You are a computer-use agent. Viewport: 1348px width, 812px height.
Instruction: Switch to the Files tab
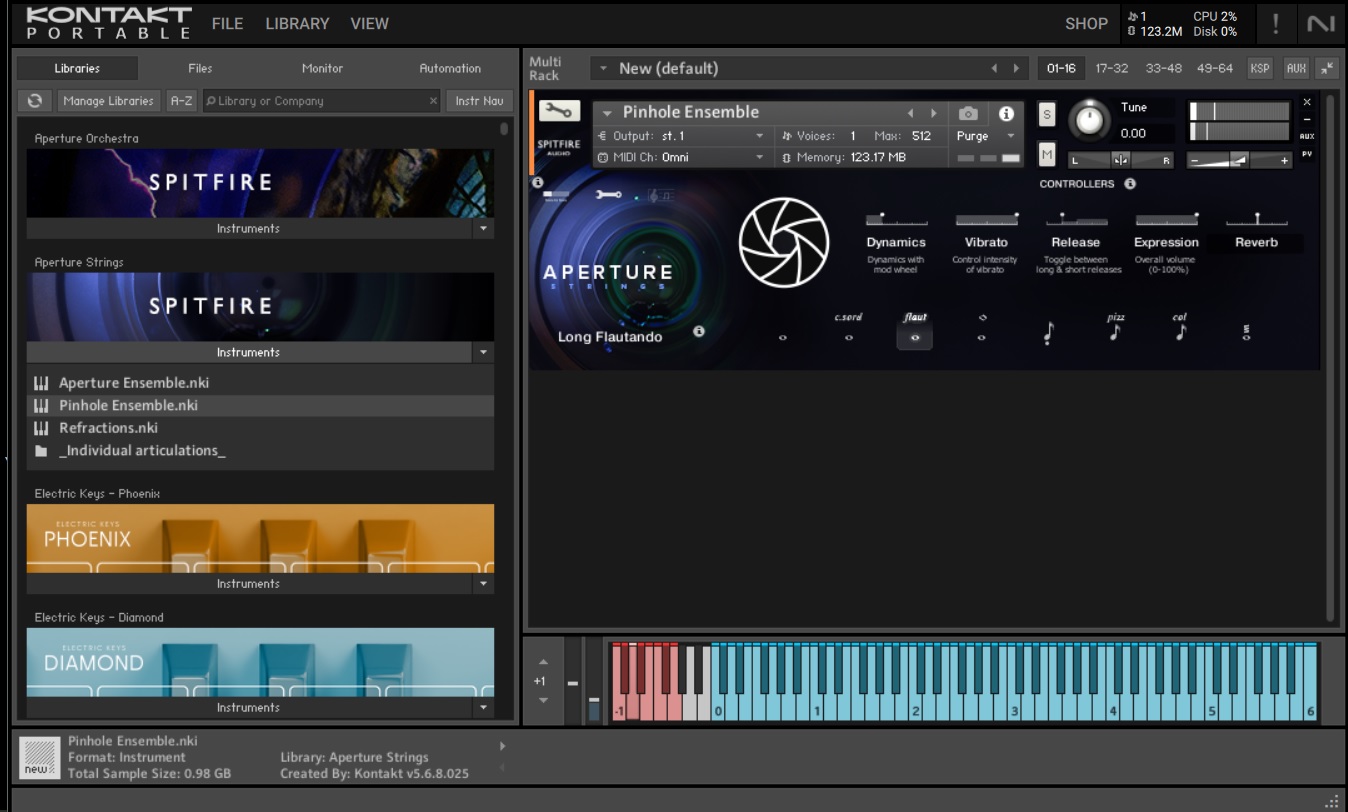(x=200, y=68)
